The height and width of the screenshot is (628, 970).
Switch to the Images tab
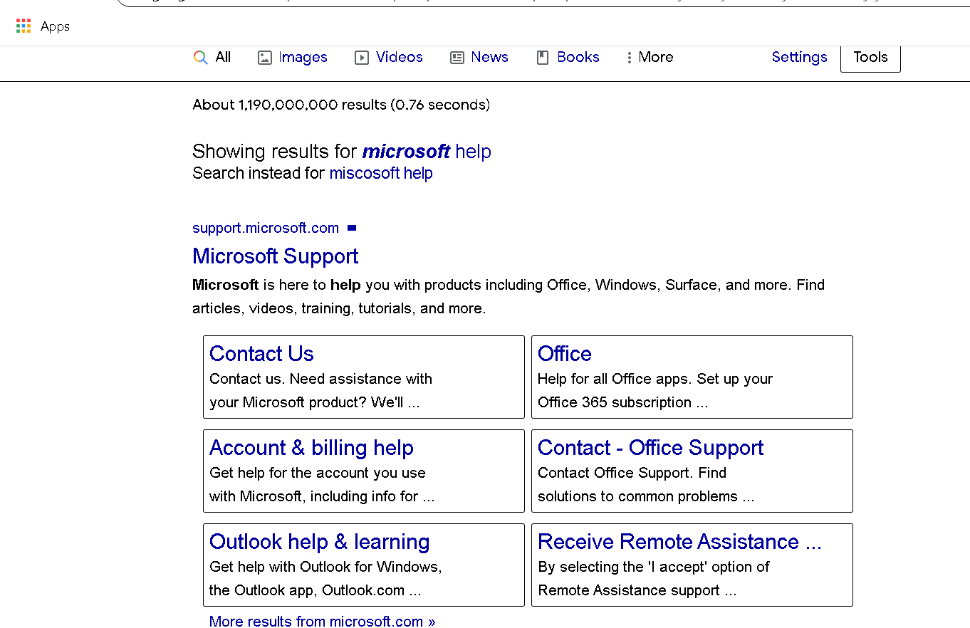tap(303, 58)
